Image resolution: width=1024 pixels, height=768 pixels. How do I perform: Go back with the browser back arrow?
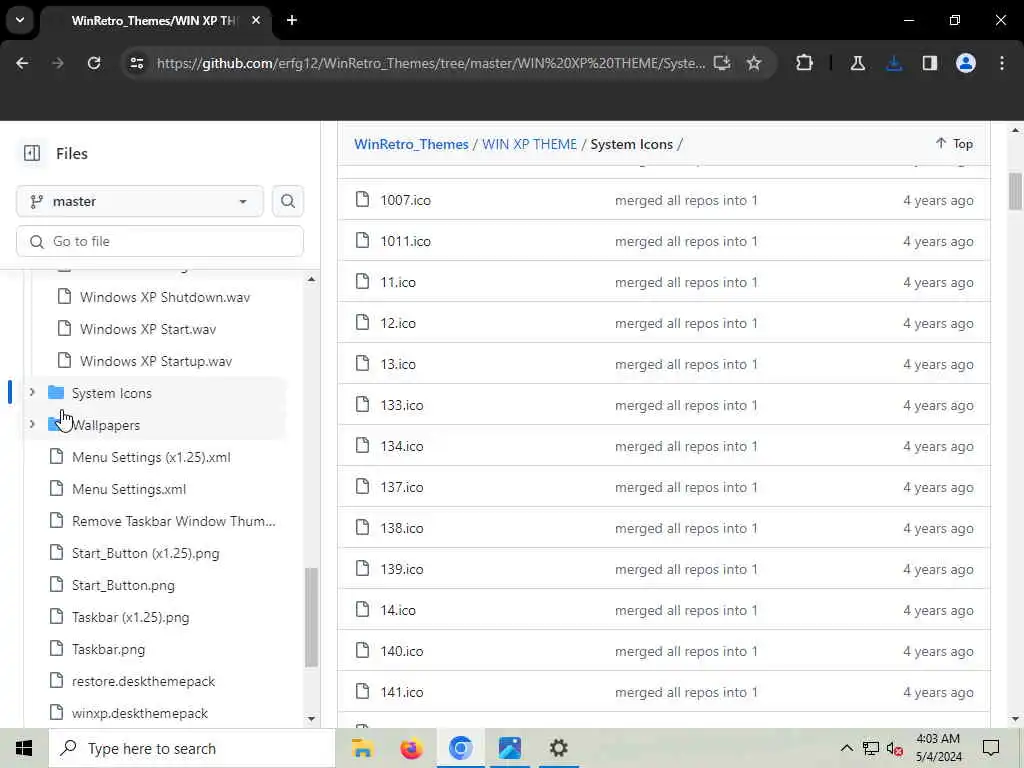(22, 63)
